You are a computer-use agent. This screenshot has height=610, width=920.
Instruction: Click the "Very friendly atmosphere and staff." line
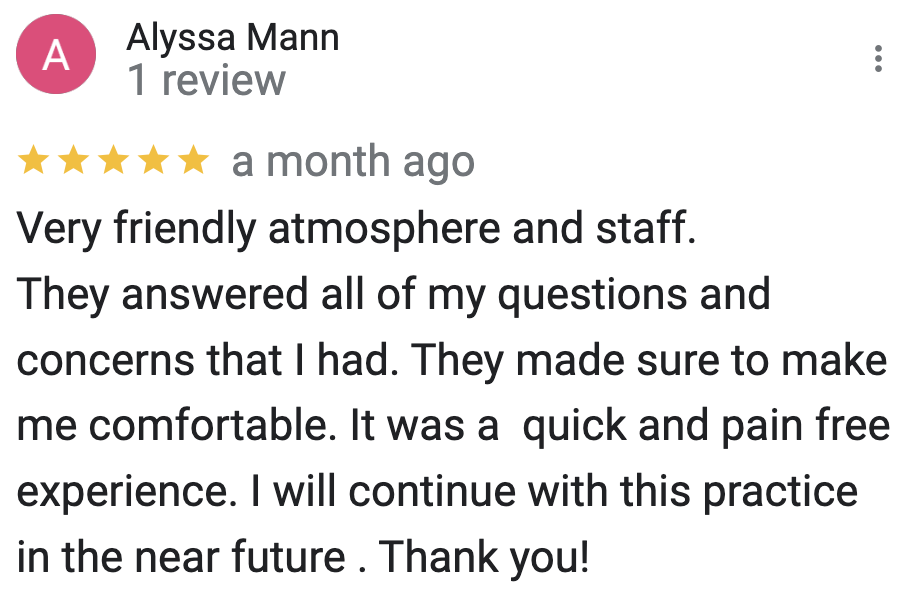[357, 228]
